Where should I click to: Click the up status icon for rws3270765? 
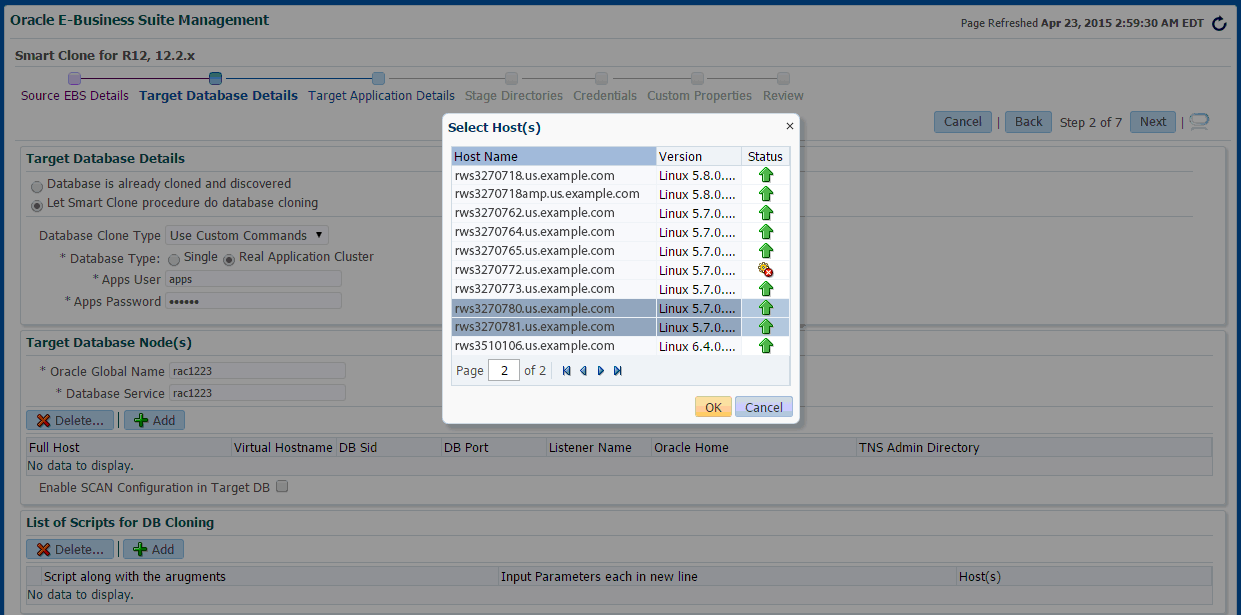(766, 251)
